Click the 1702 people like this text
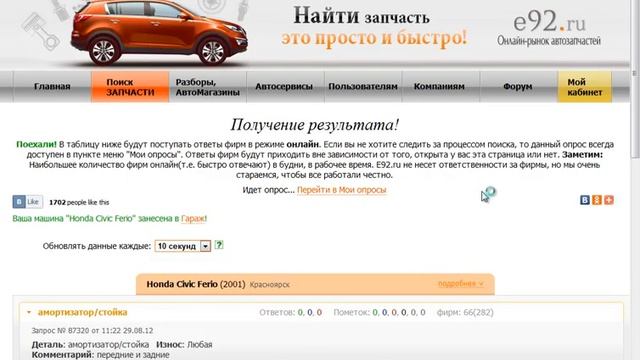The width and height of the screenshot is (640, 360). click(x=79, y=202)
